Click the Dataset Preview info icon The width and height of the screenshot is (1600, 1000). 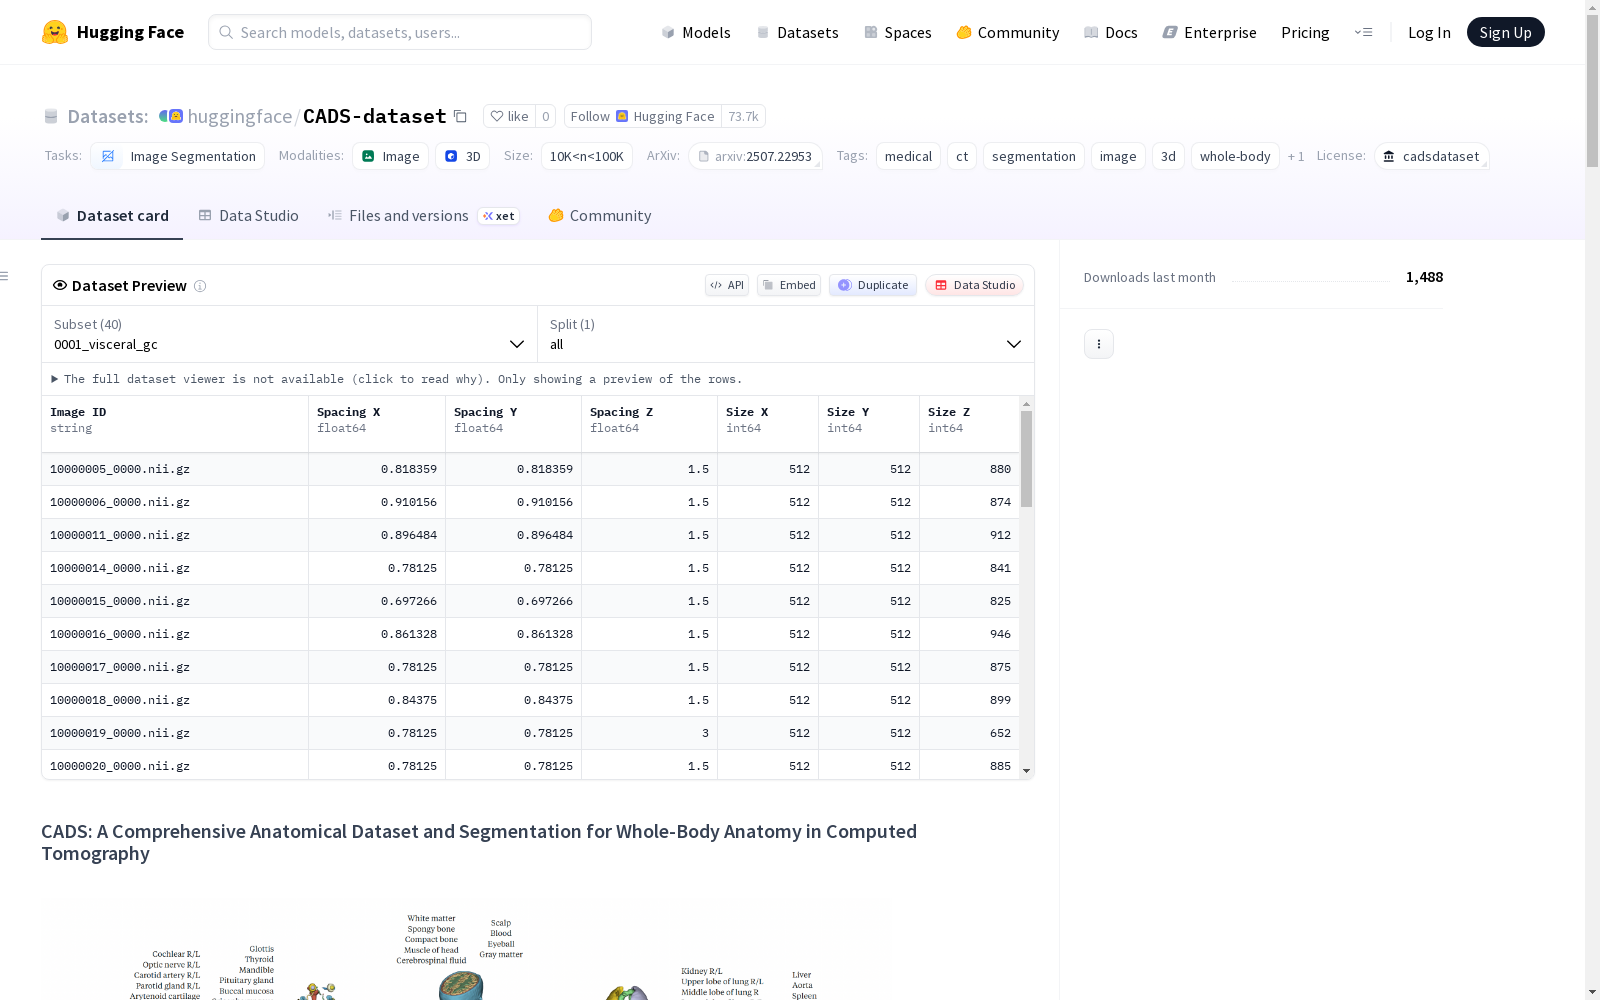tap(200, 286)
